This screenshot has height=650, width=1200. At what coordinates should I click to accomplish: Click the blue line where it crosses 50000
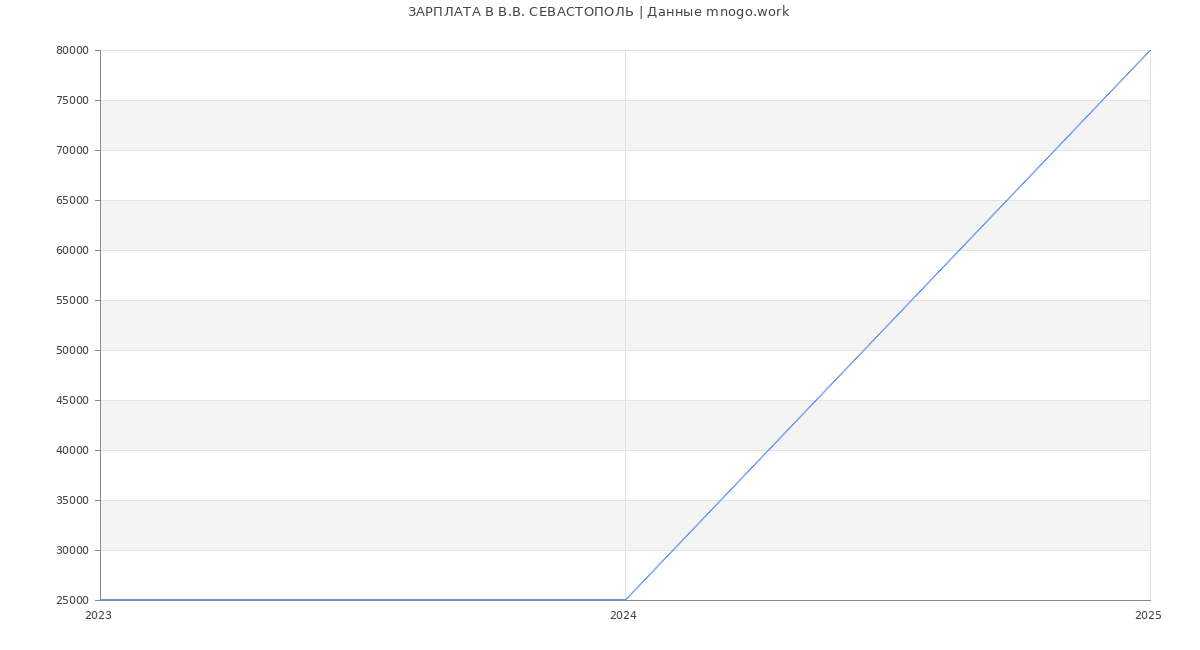pos(864,350)
